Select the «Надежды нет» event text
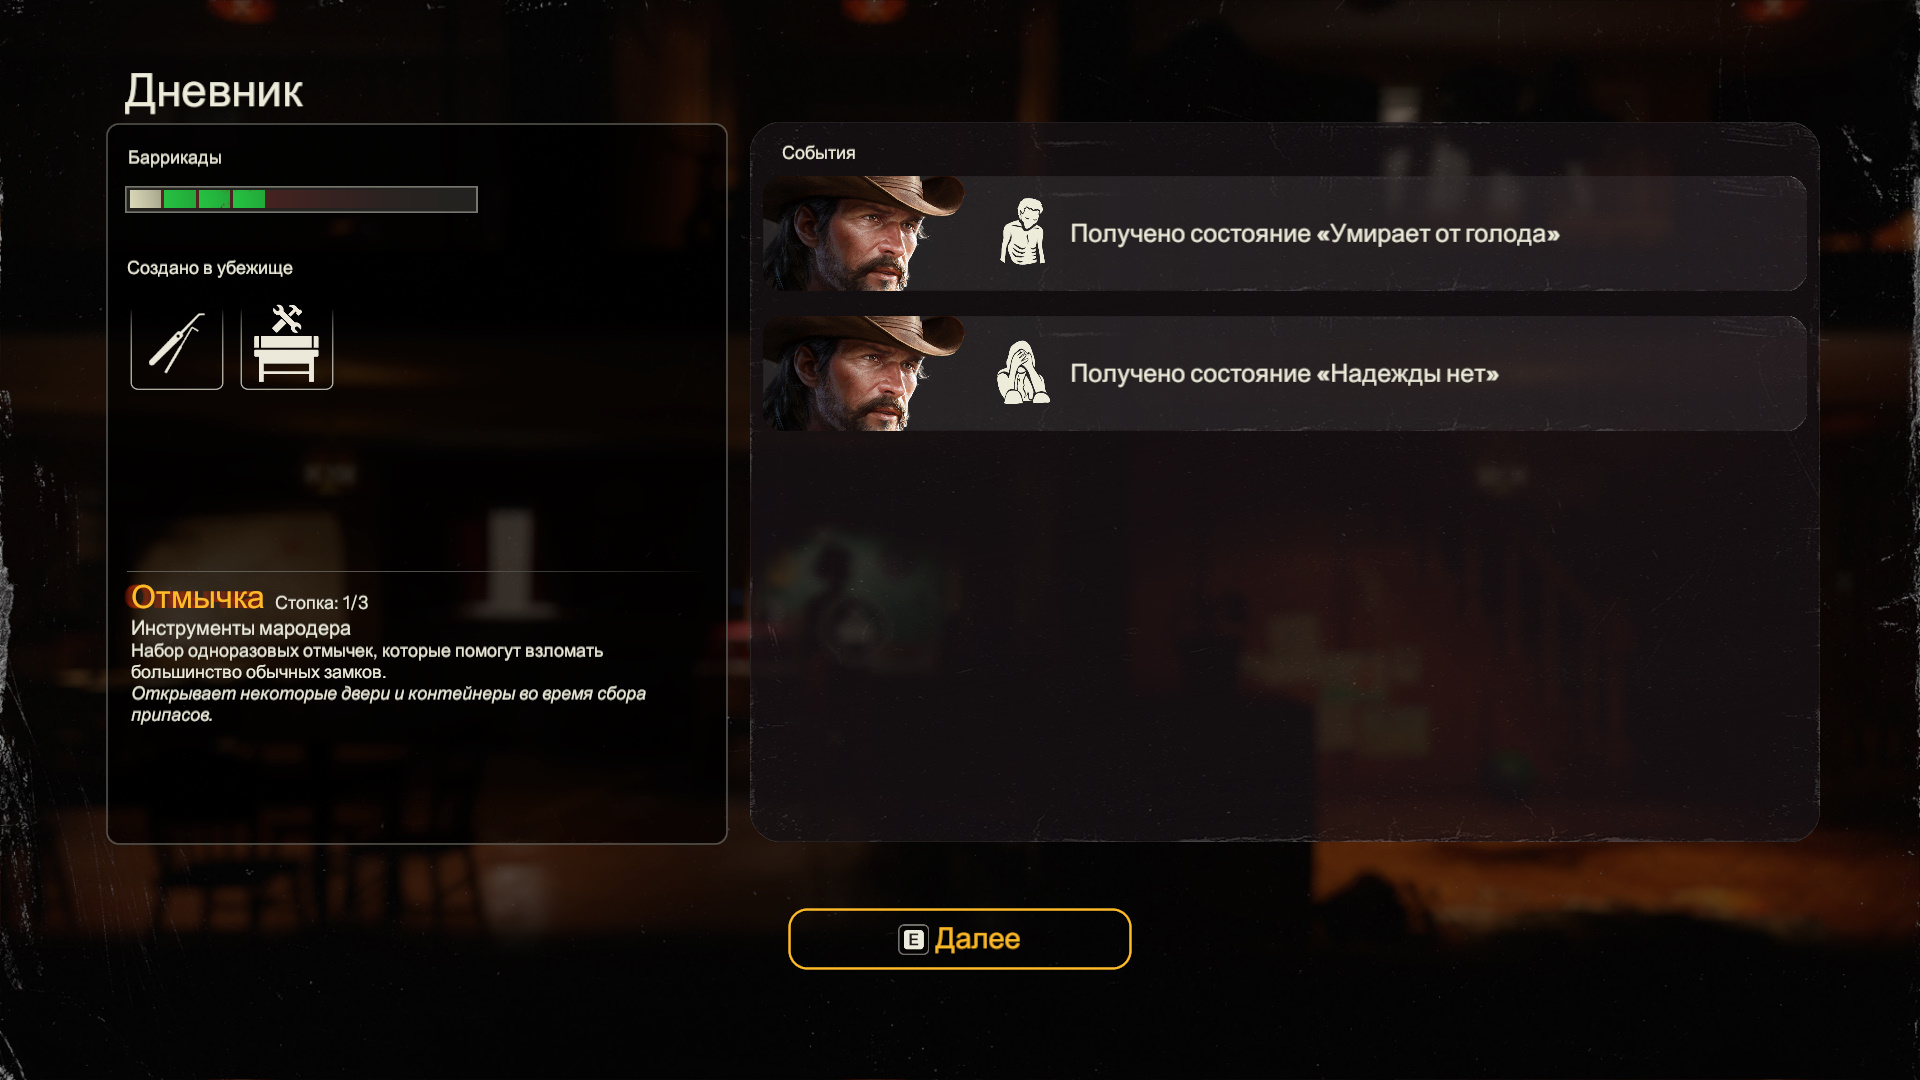The height and width of the screenshot is (1080, 1920). coord(1284,374)
